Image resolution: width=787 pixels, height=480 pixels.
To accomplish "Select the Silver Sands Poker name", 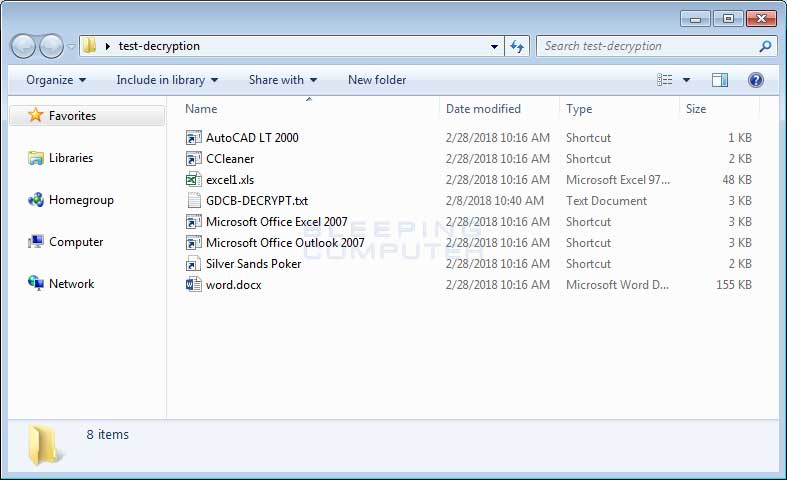I will [253, 264].
